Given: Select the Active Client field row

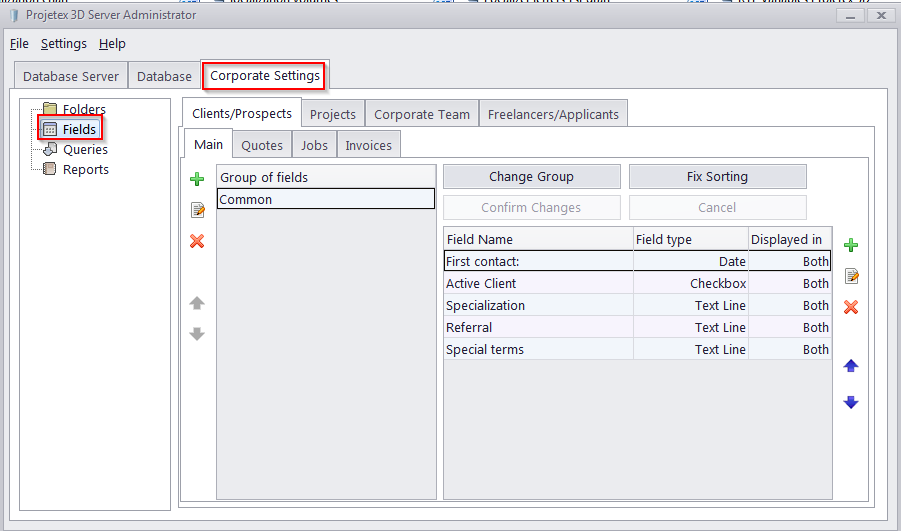Looking at the screenshot, I should 538,283.
